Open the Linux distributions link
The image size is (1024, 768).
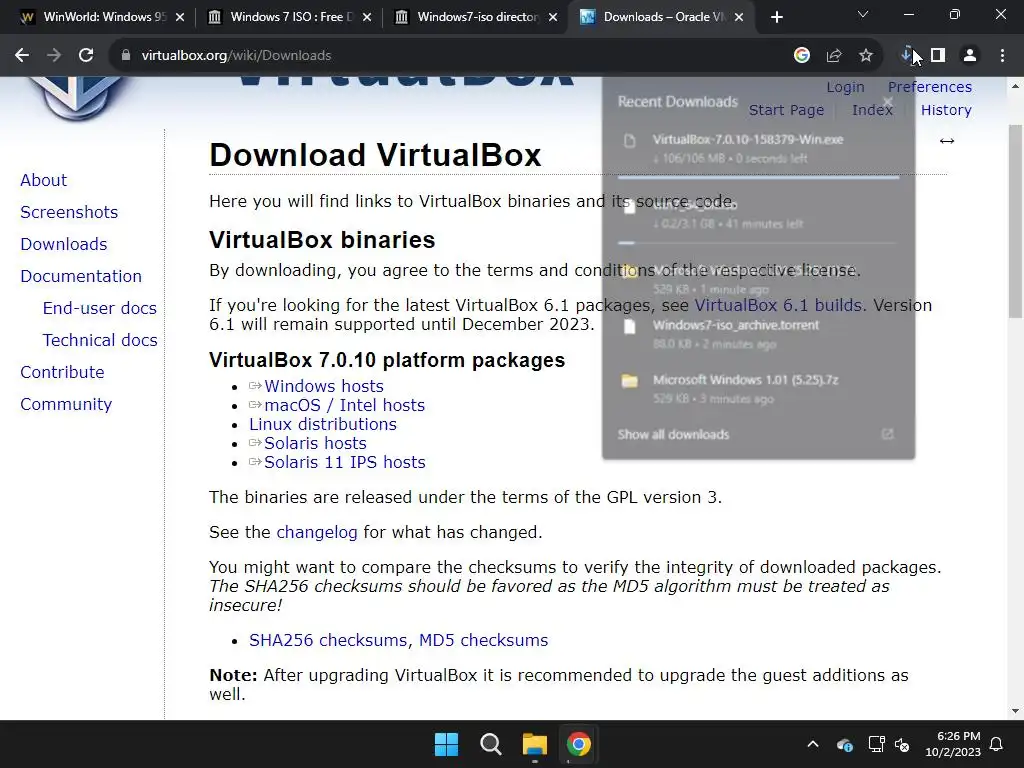tap(323, 424)
